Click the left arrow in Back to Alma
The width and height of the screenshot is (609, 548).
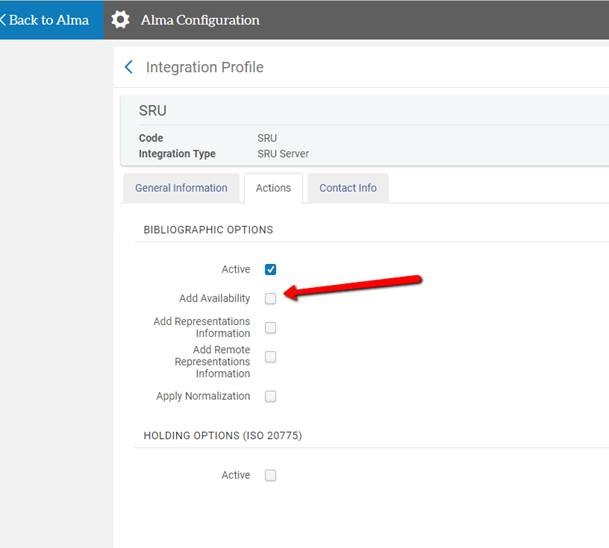tap(3, 20)
